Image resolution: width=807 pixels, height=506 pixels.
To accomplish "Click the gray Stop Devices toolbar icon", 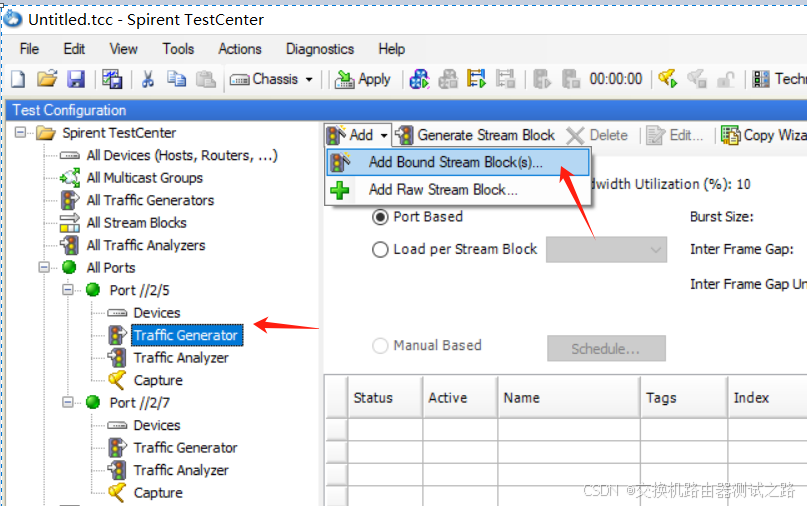I will point(448,79).
